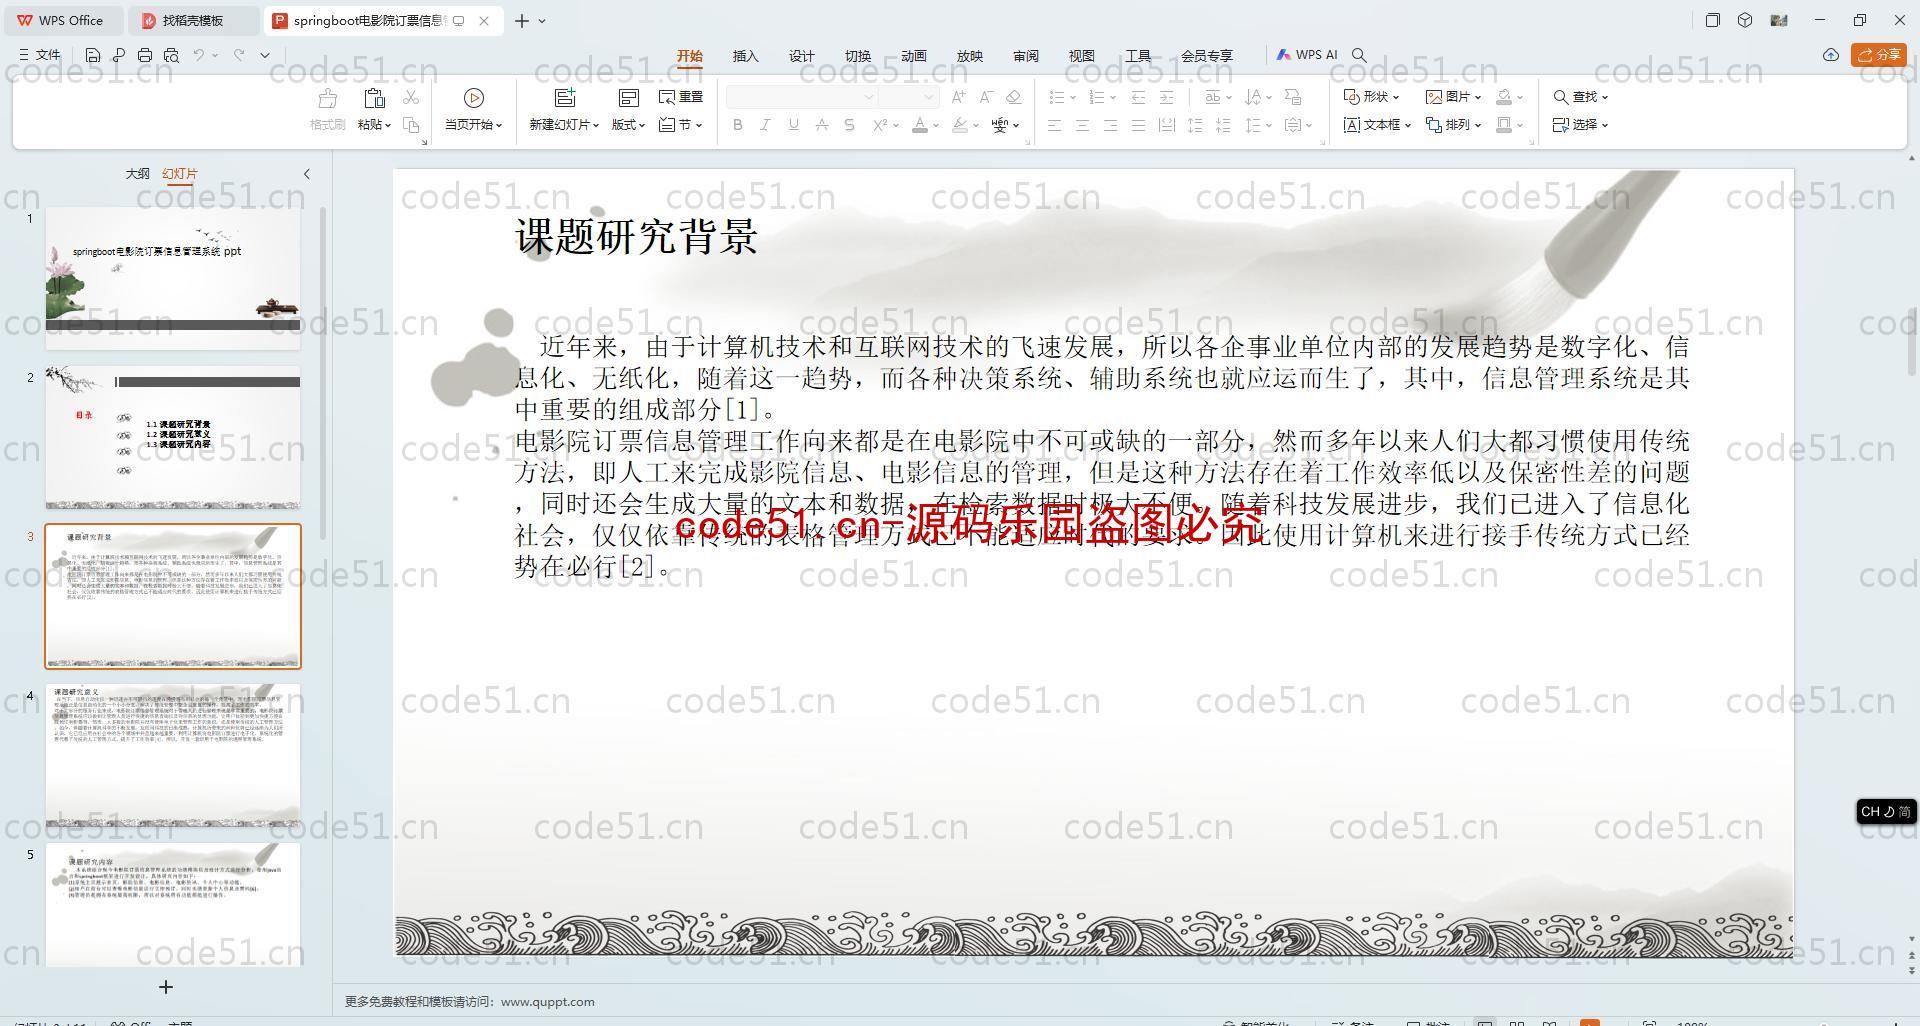1920x1026 pixels.
Task: Click the Decrease Font Size icon
Action: click(986, 97)
